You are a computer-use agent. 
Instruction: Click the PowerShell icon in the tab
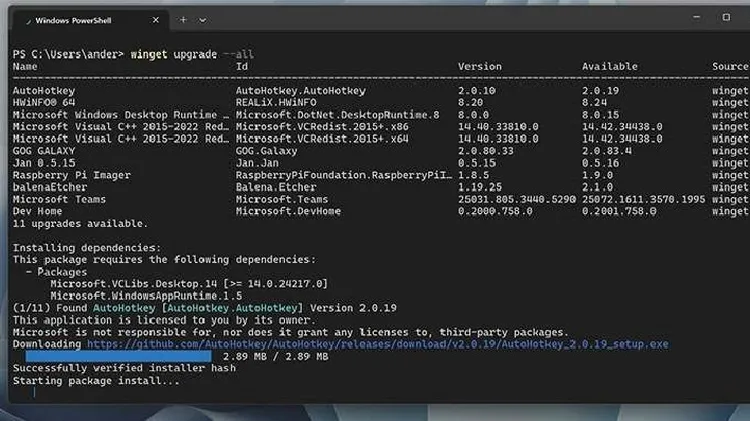(x=28, y=21)
